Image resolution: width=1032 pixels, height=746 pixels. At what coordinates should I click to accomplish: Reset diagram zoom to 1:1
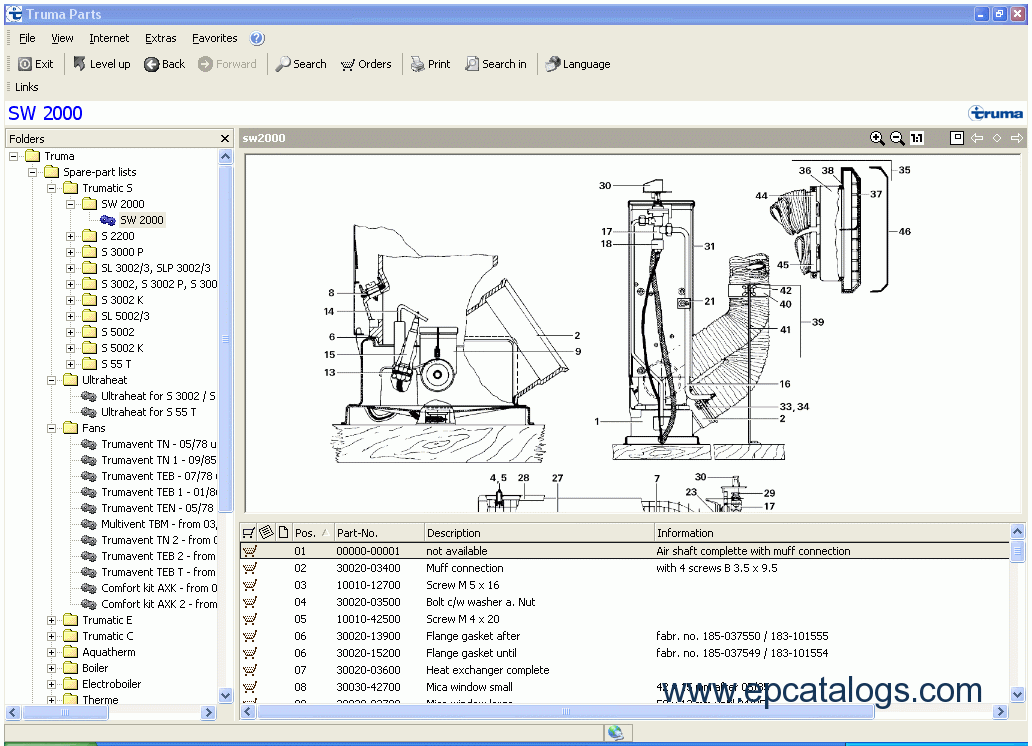(x=917, y=138)
